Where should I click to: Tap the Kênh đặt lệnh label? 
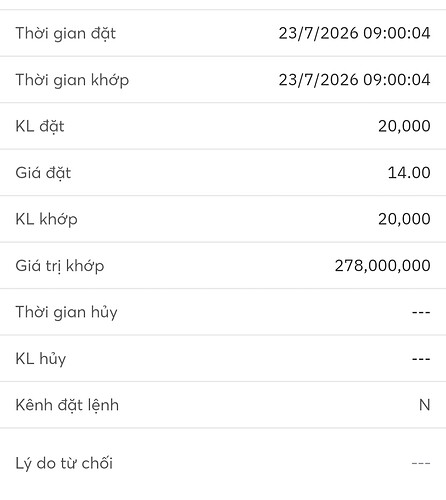click(x=67, y=405)
